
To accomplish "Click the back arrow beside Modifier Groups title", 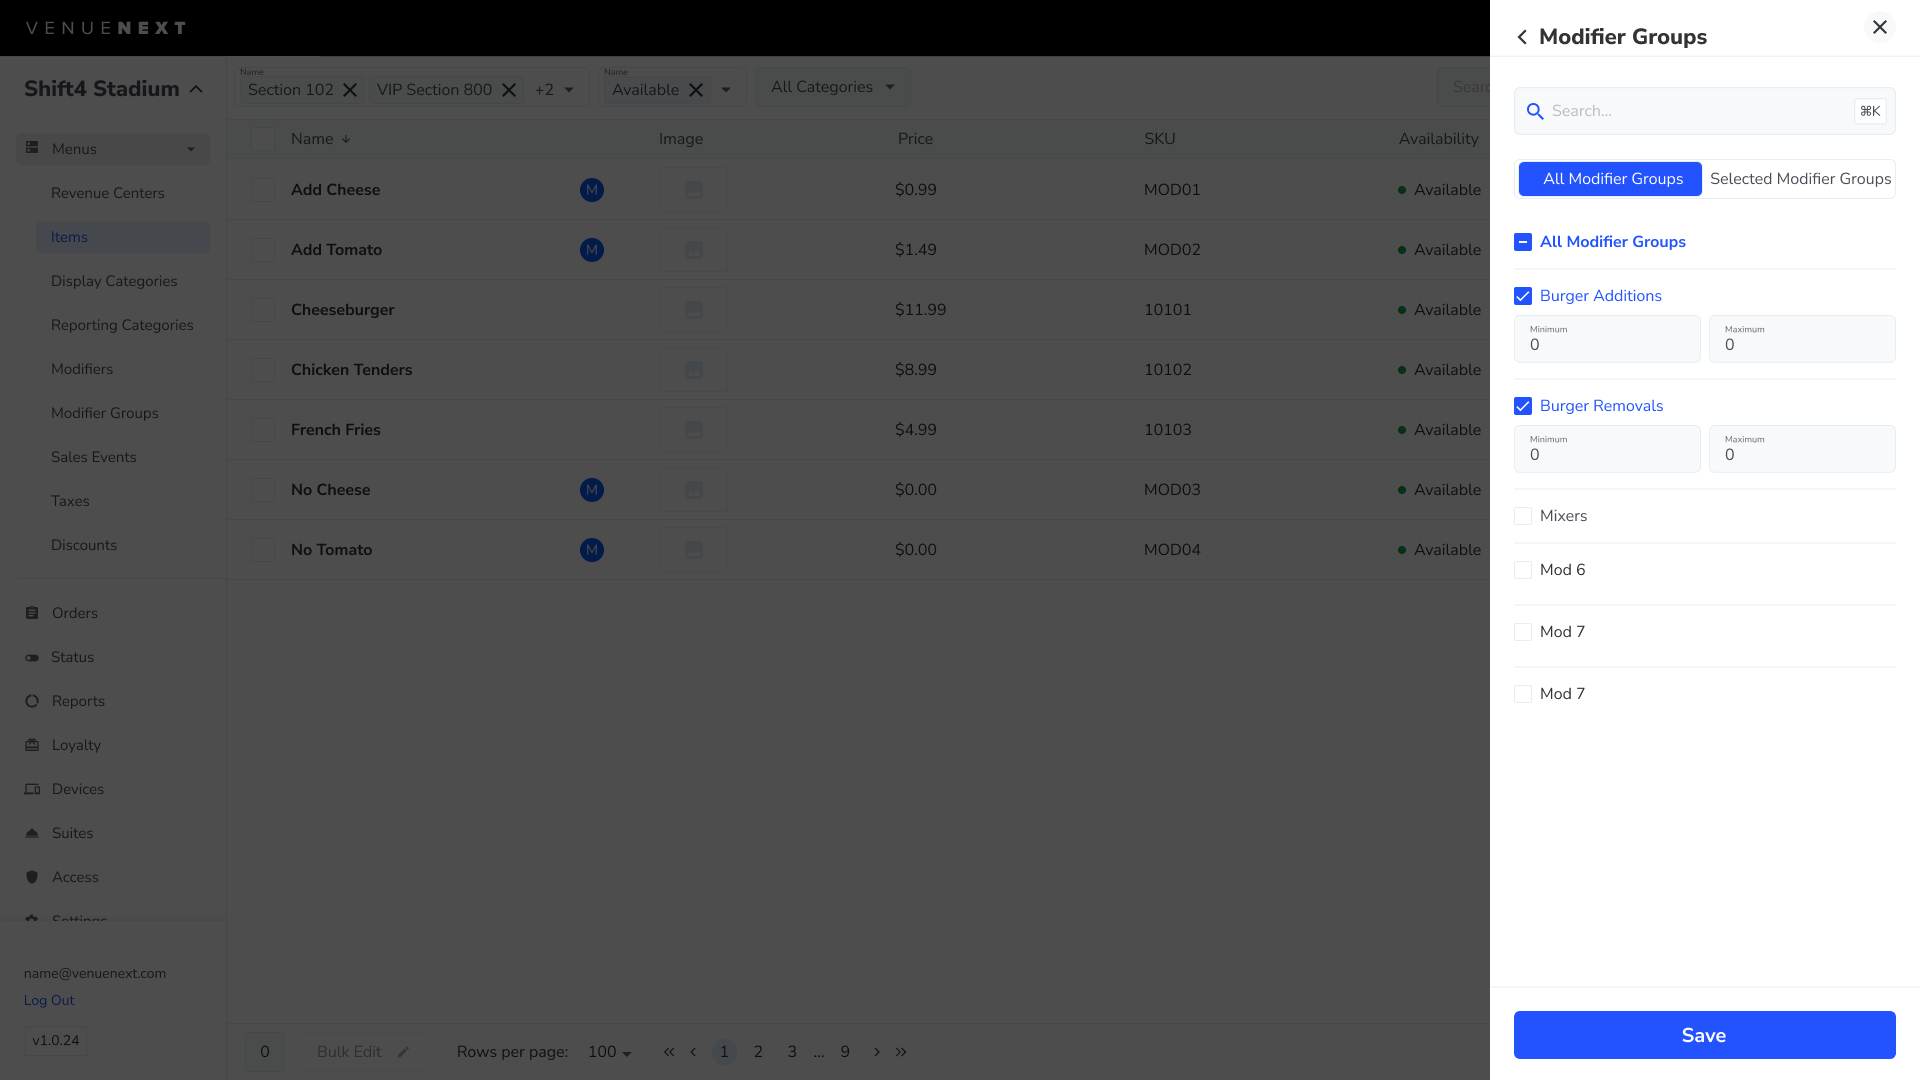I will [1521, 36].
